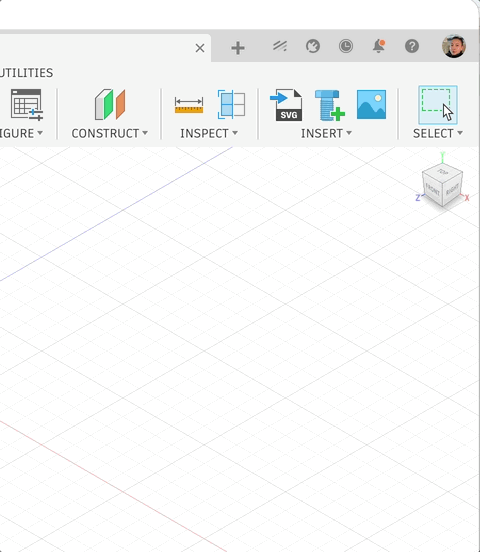Viewport: 480px width, 552px height.
Task: Switch to the Utilities tab
Action: pyautogui.click(x=26, y=73)
